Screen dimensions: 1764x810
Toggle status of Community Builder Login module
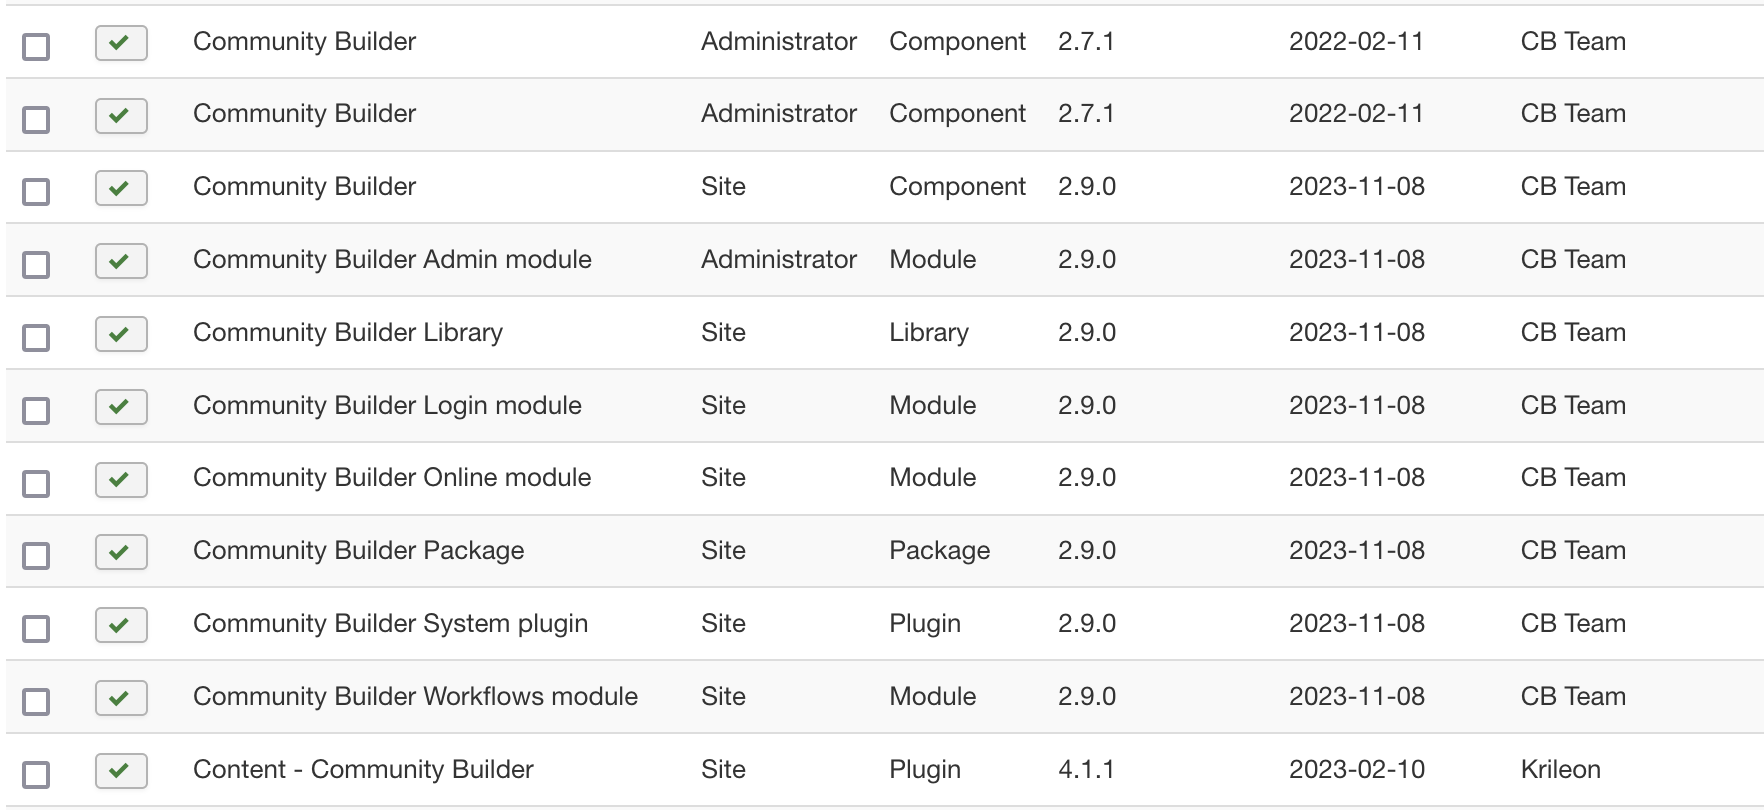[x=121, y=407]
